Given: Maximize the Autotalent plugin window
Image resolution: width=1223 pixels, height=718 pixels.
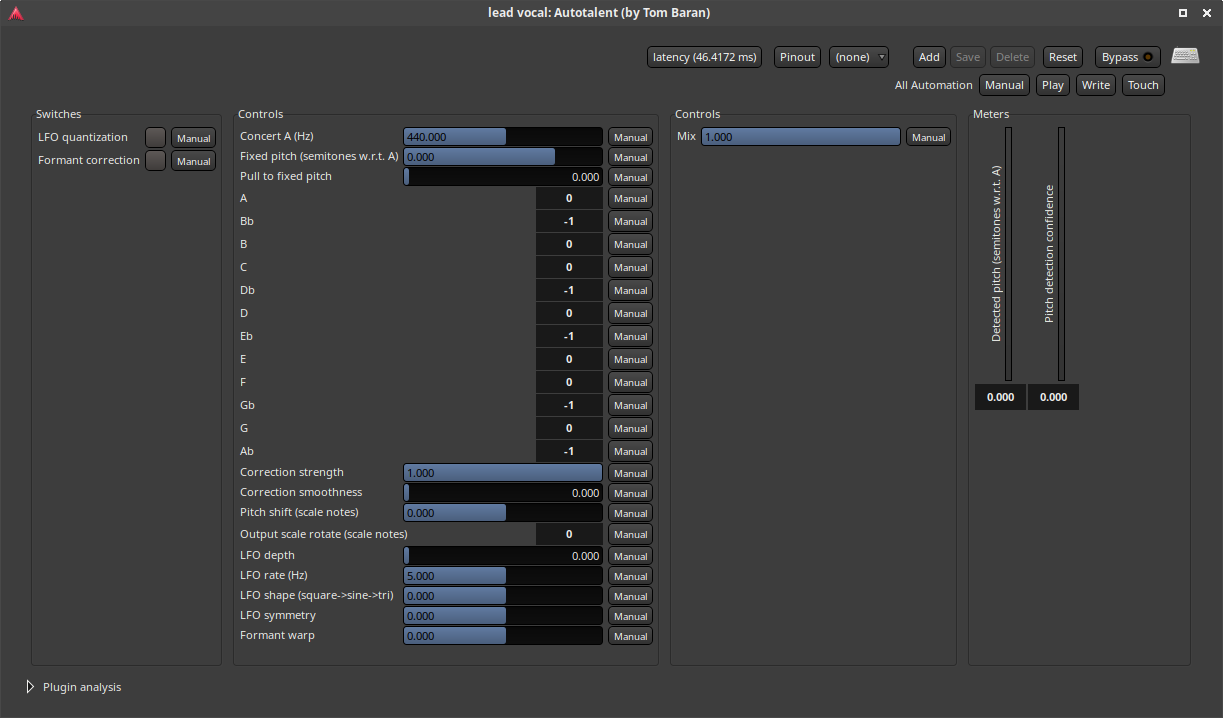Looking at the screenshot, I should click(1183, 13).
